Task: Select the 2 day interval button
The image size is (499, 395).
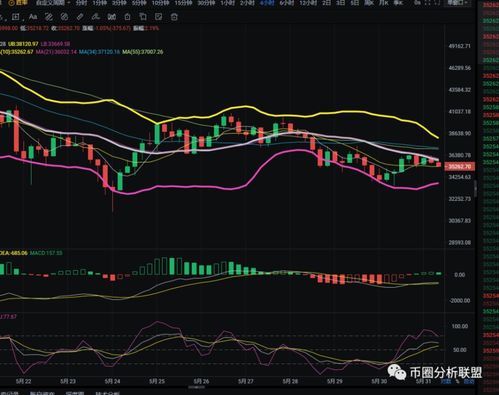Action: tap(327, 3)
